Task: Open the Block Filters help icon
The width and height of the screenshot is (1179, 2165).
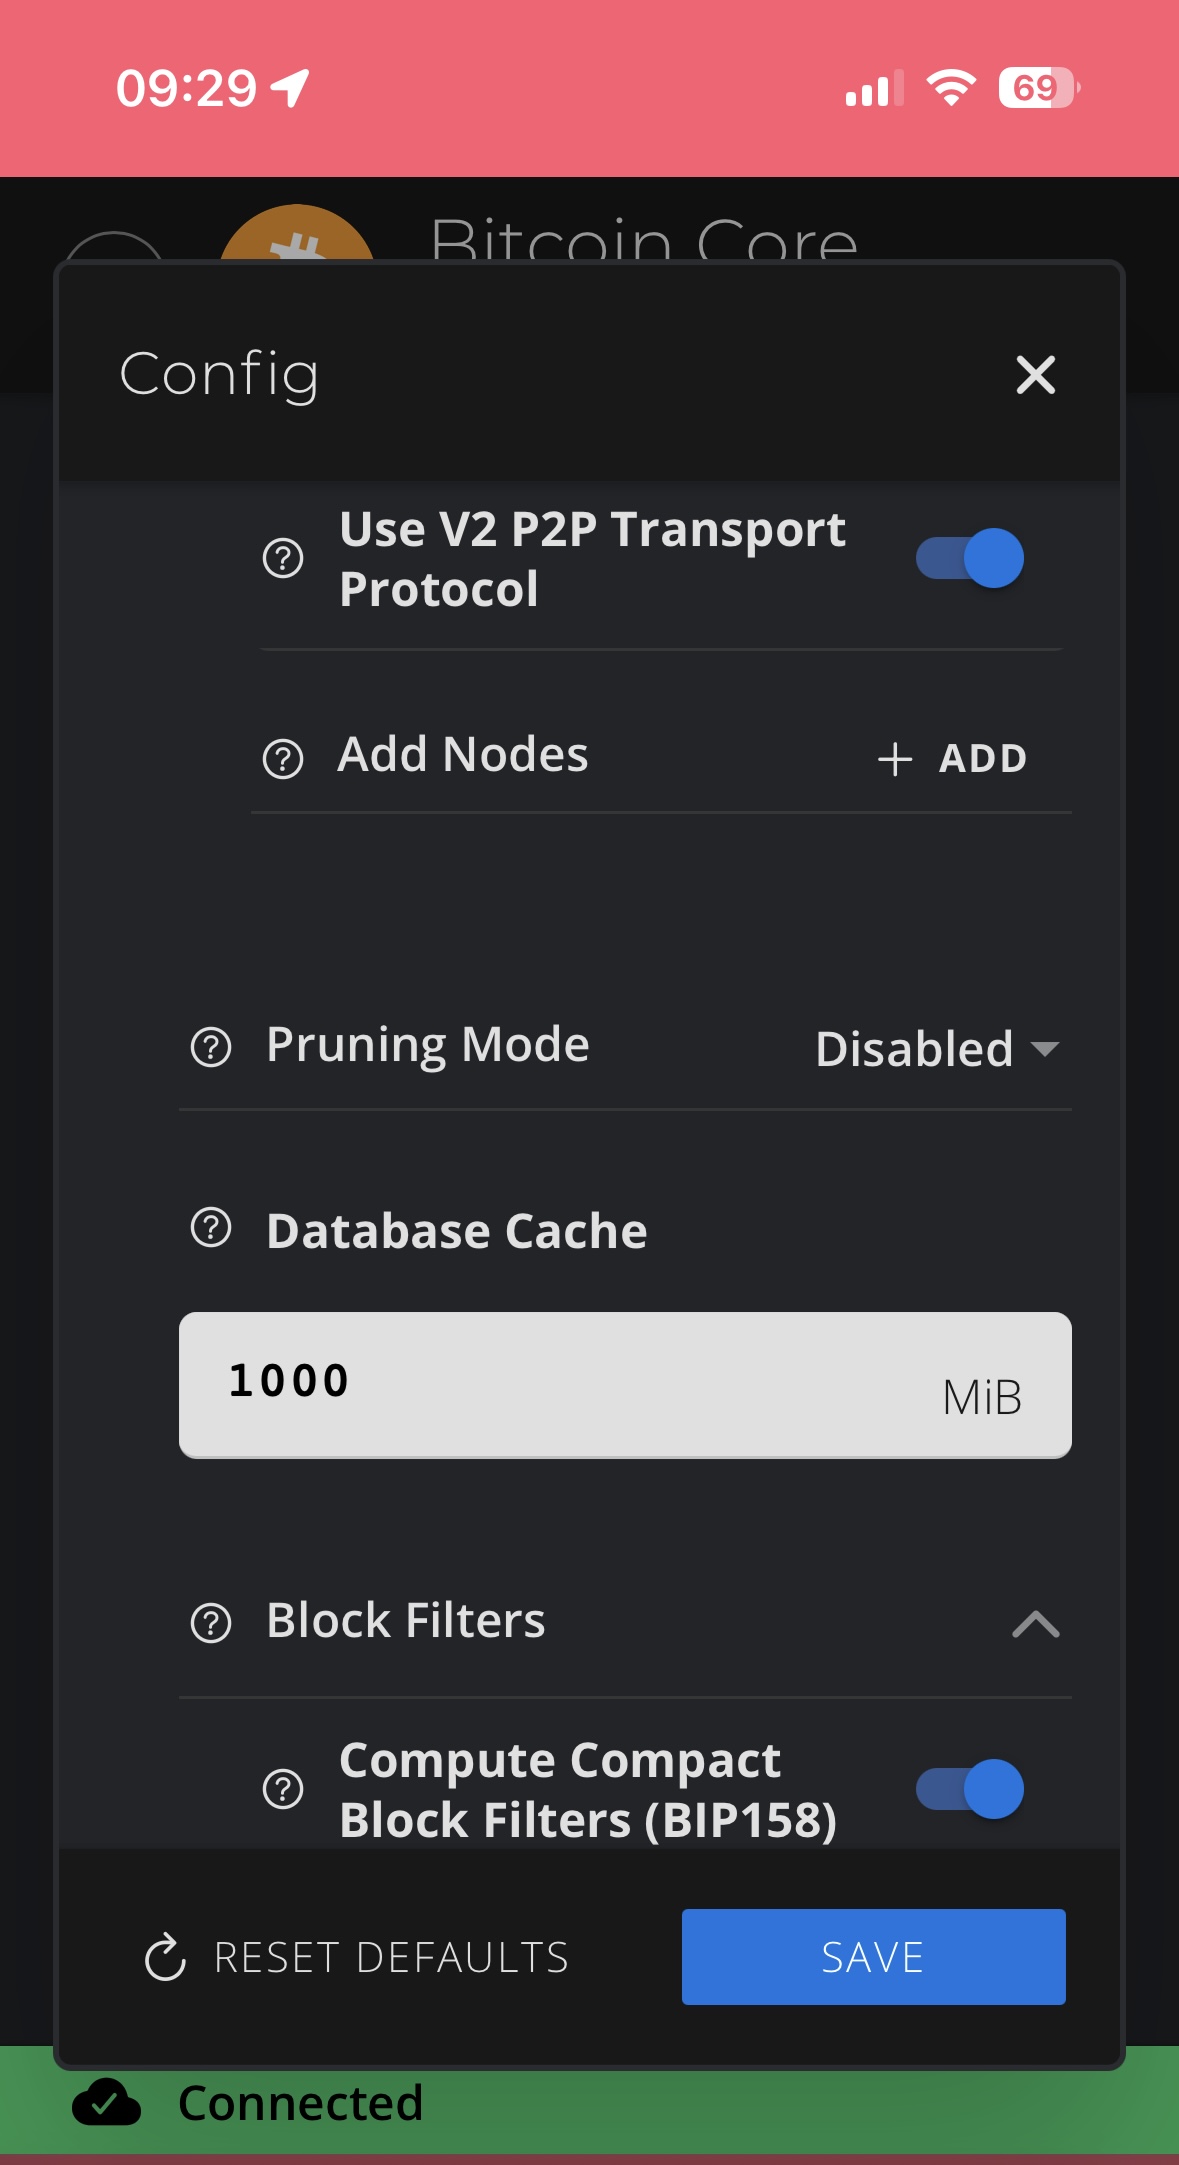Action: (211, 1623)
